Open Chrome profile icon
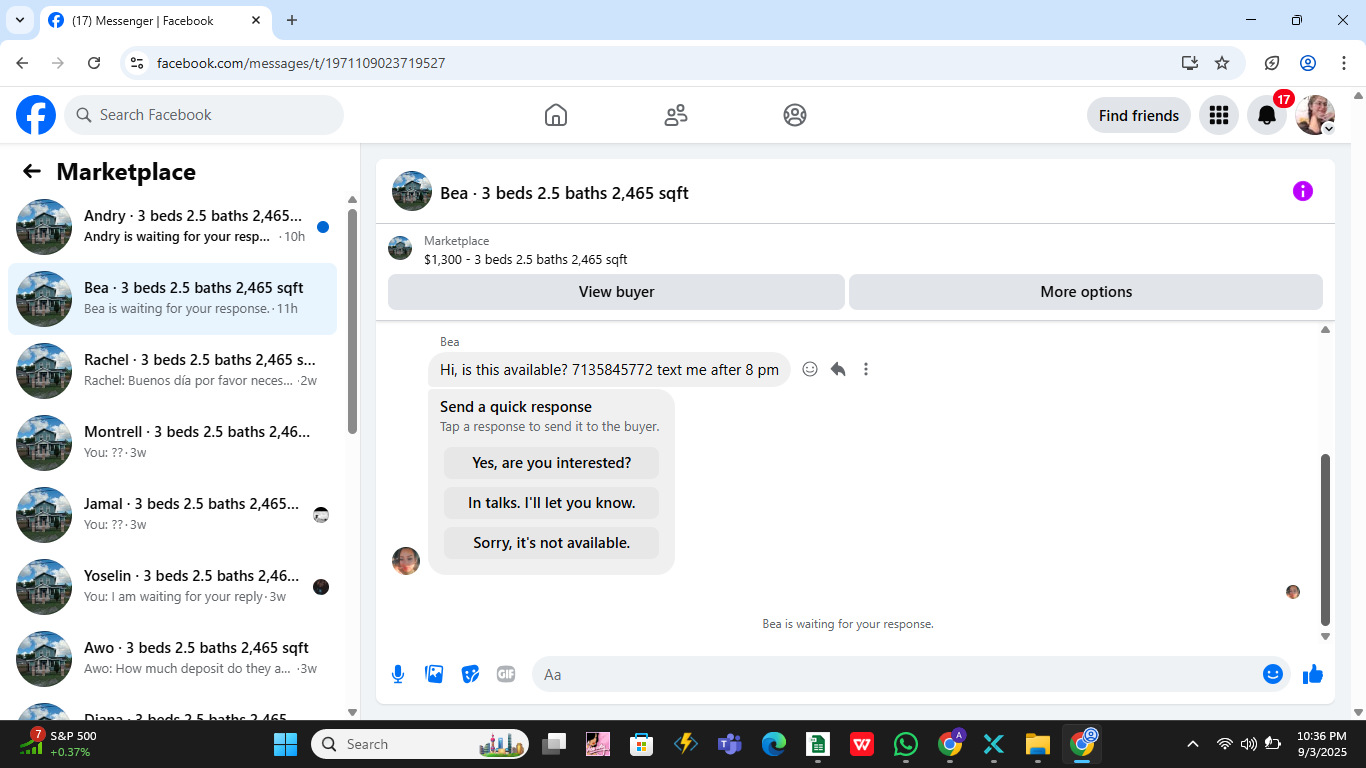1366x768 pixels. tap(1308, 63)
